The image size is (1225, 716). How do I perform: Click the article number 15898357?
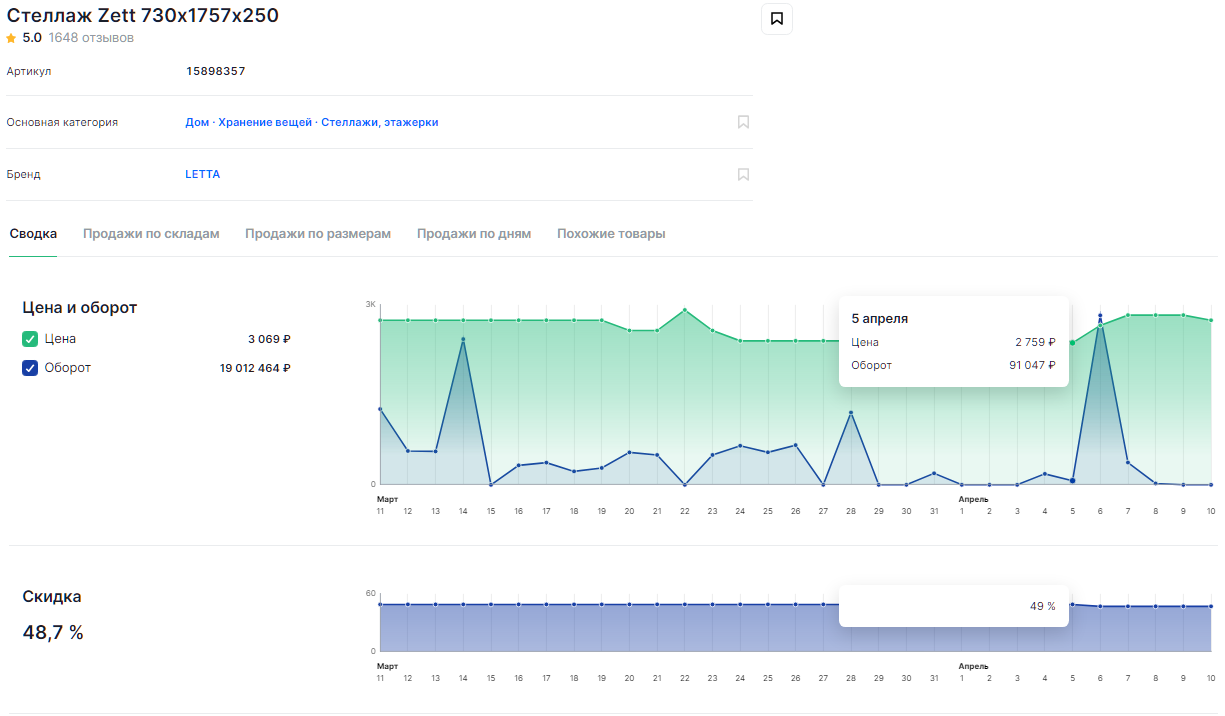click(x=216, y=71)
